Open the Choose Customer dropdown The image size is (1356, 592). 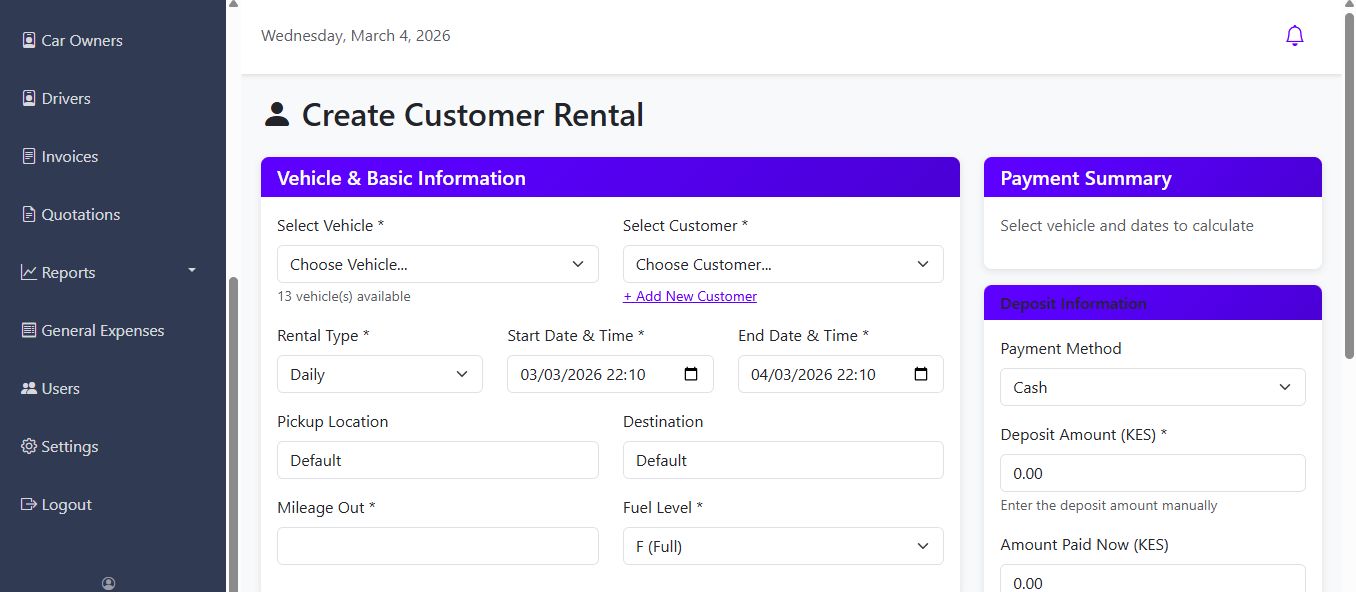782,265
